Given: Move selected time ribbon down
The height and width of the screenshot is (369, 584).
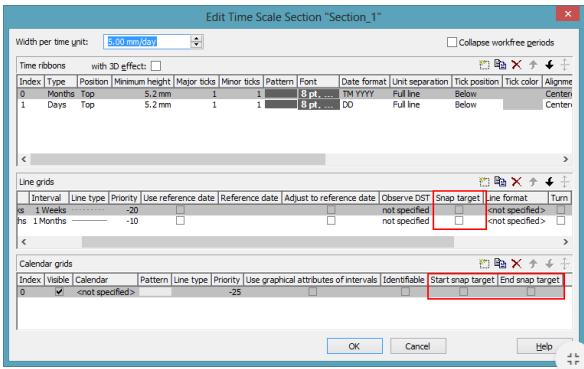Looking at the screenshot, I should coord(549,65).
